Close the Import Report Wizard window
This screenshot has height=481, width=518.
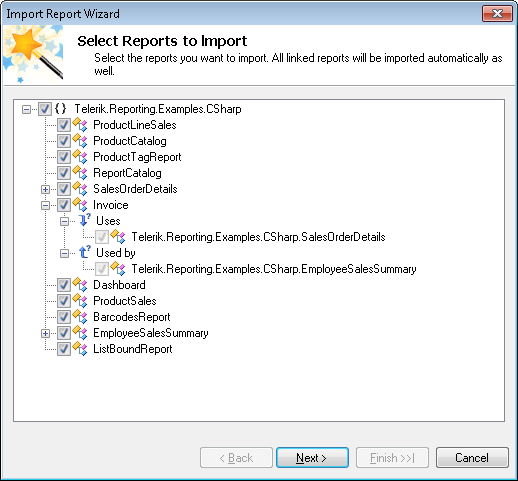497,14
